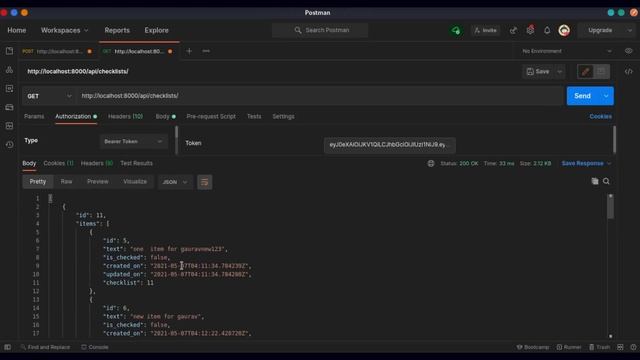Open the Test Results tab
Viewport: 640px width, 360px height.
click(136, 163)
